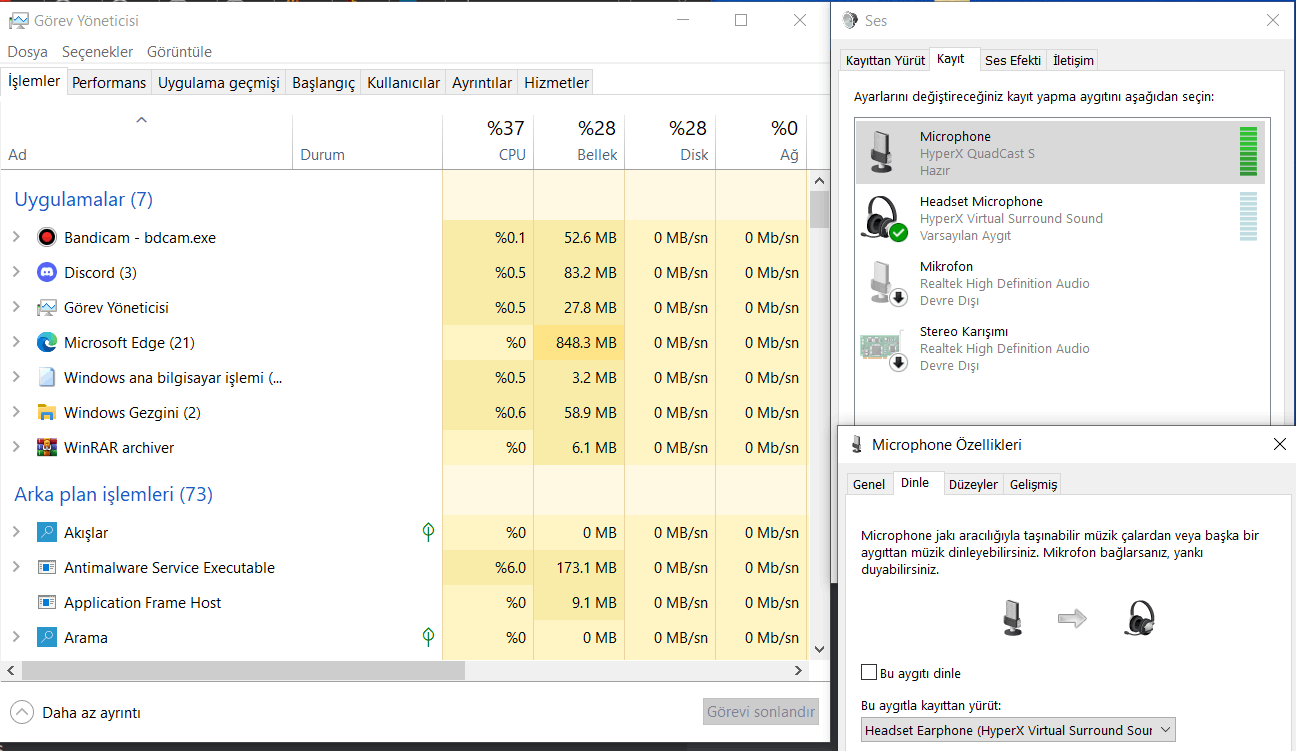The height and width of the screenshot is (751, 1296).
Task: Open the Görüntüle menu
Action: (x=179, y=52)
